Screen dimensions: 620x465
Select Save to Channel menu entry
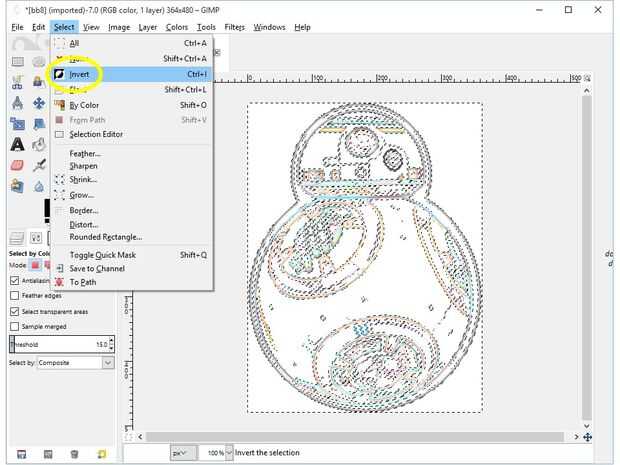click(132, 268)
